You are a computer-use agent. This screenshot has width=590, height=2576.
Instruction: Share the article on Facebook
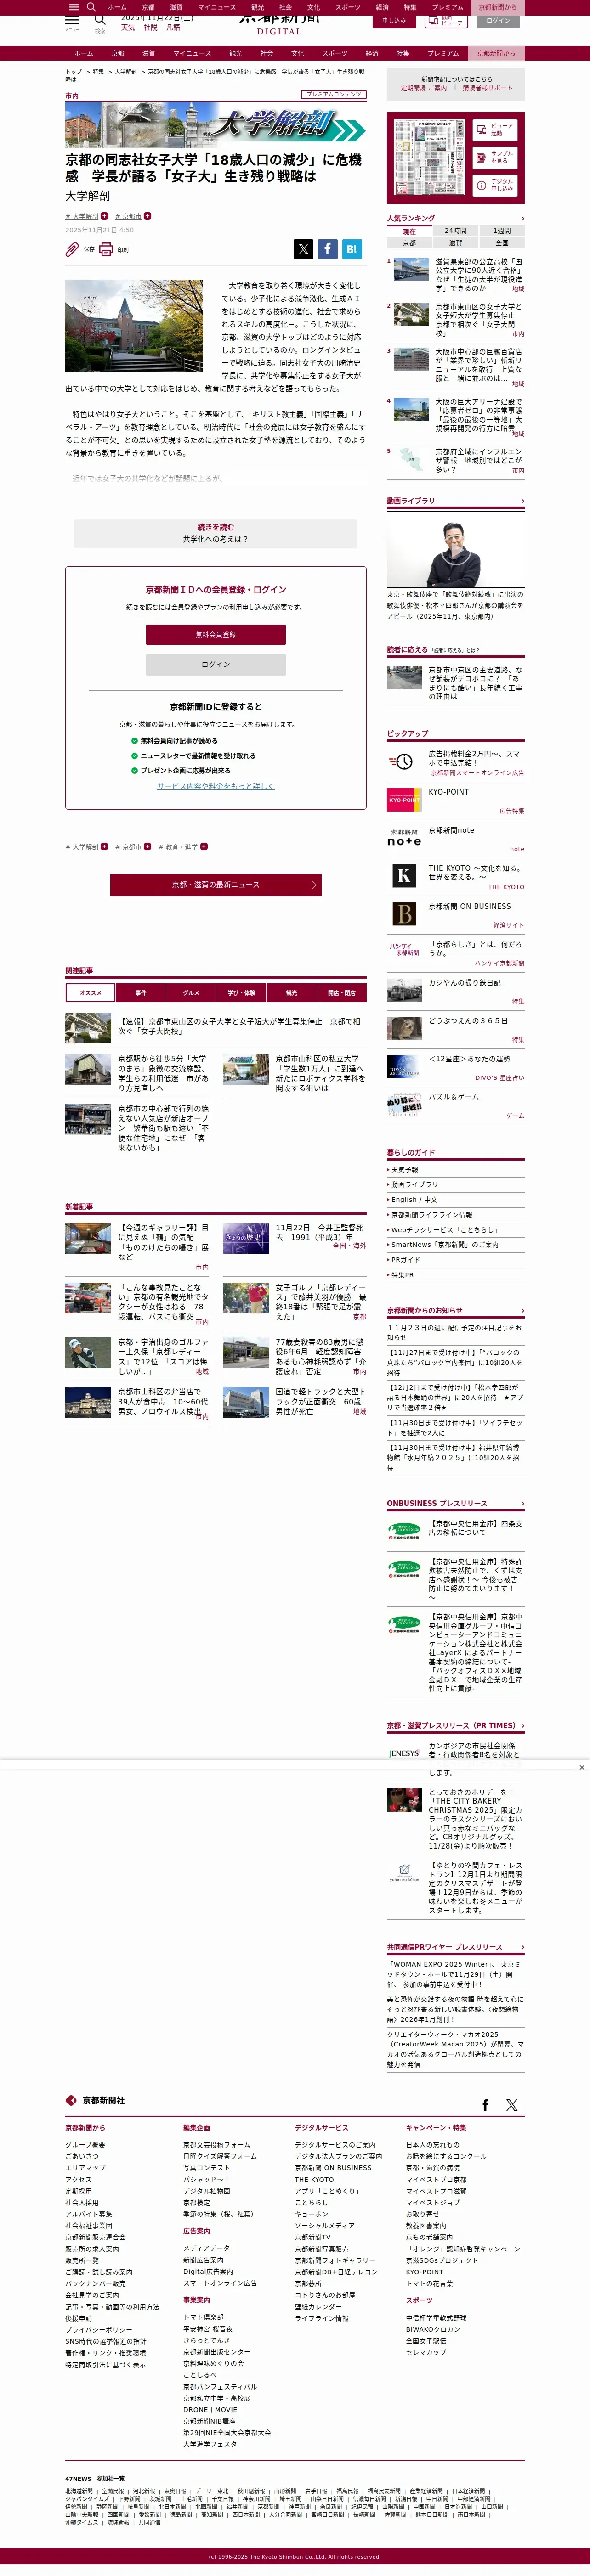(328, 249)
